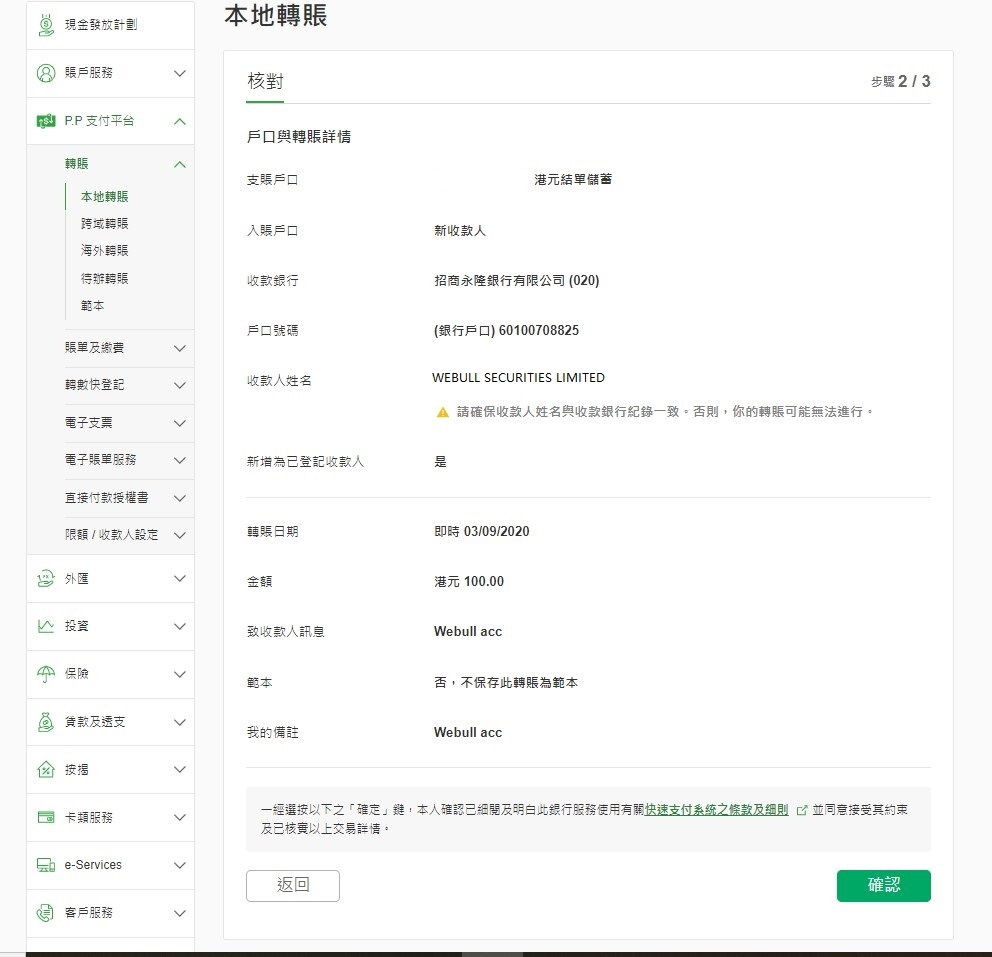Open the cash payout scheme icon 現金發放計劃
This screenshot has width=992, height=957.
(46, 25)
